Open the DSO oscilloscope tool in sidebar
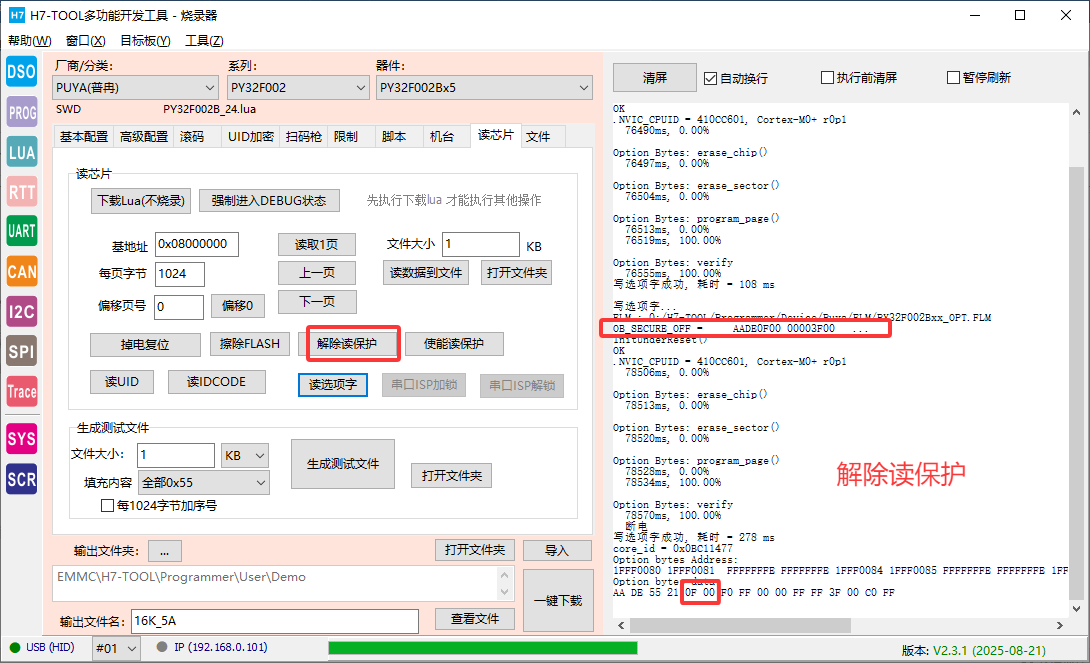Image resolution: width=1090 pixels, height=663 pixels. pos(22,71)
